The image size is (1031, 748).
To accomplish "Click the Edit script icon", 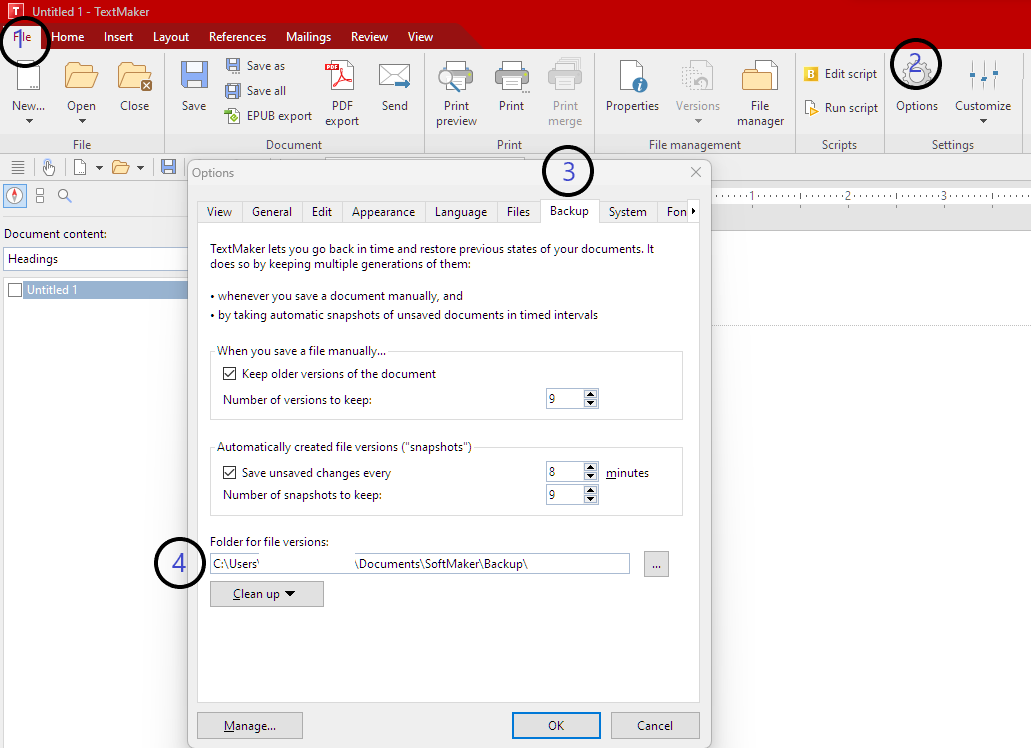I will coord(812,74).
